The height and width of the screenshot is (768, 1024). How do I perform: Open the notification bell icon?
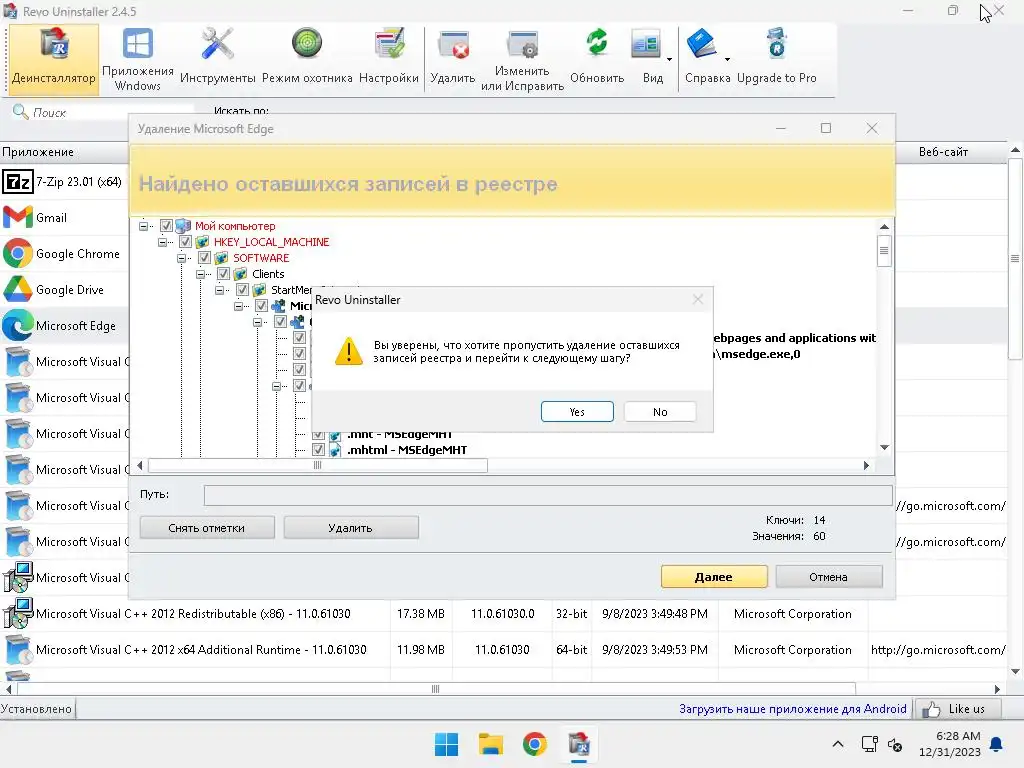997,744
